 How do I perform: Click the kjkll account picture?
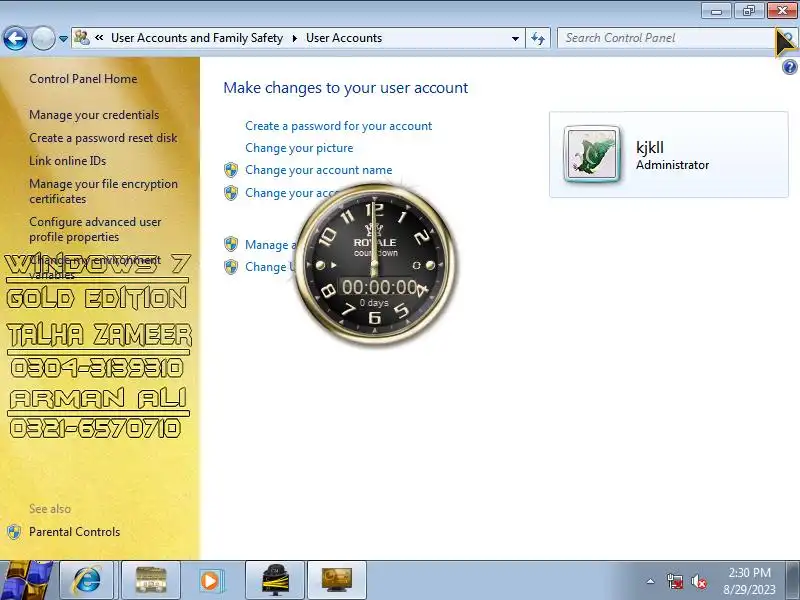tap(592, 154)
